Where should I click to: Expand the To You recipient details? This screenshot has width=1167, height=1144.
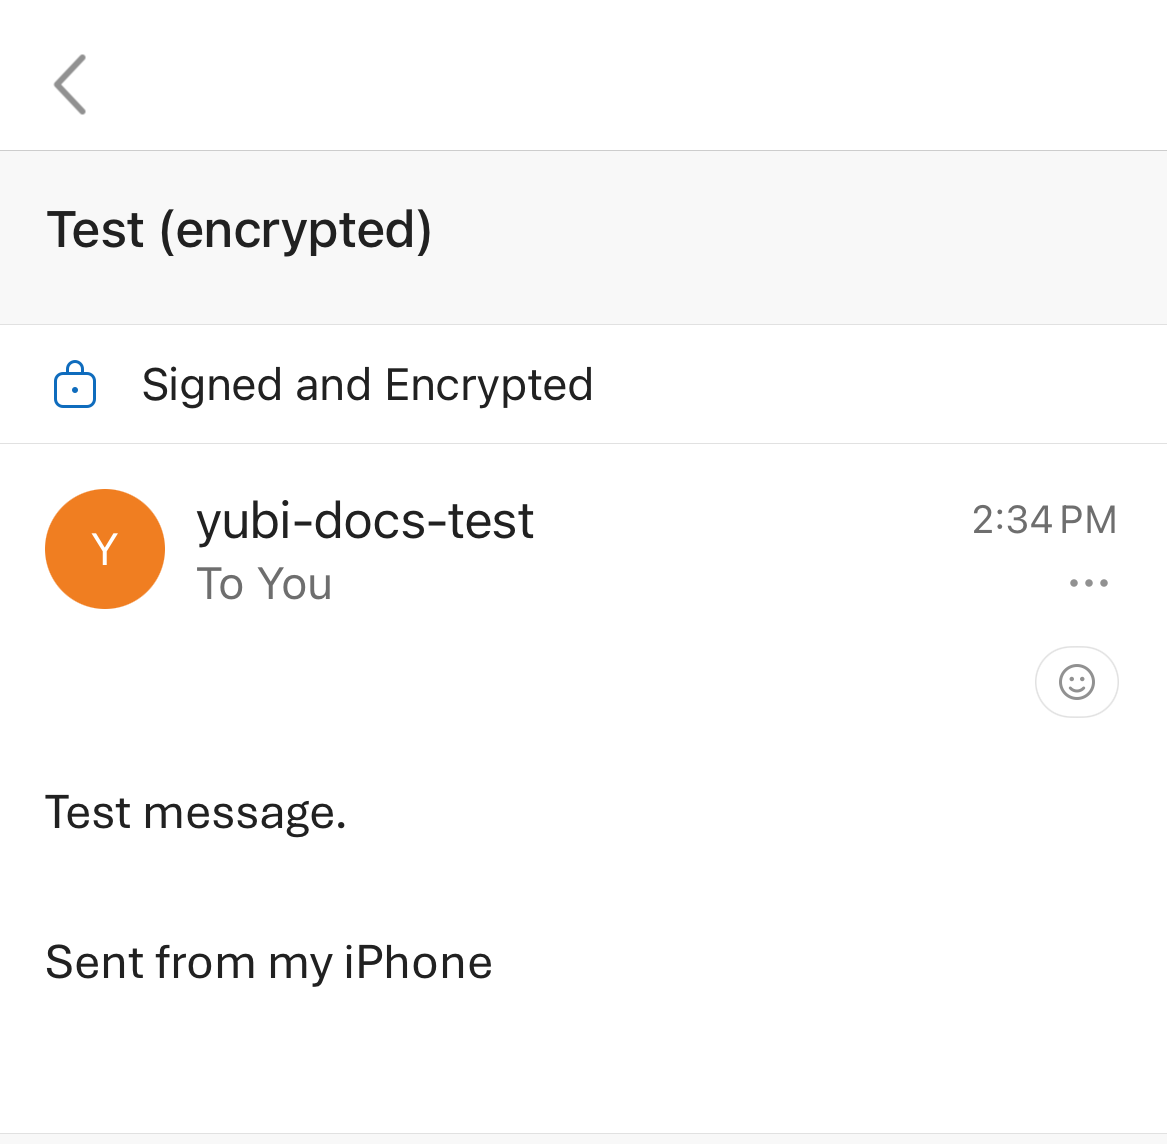264,584
